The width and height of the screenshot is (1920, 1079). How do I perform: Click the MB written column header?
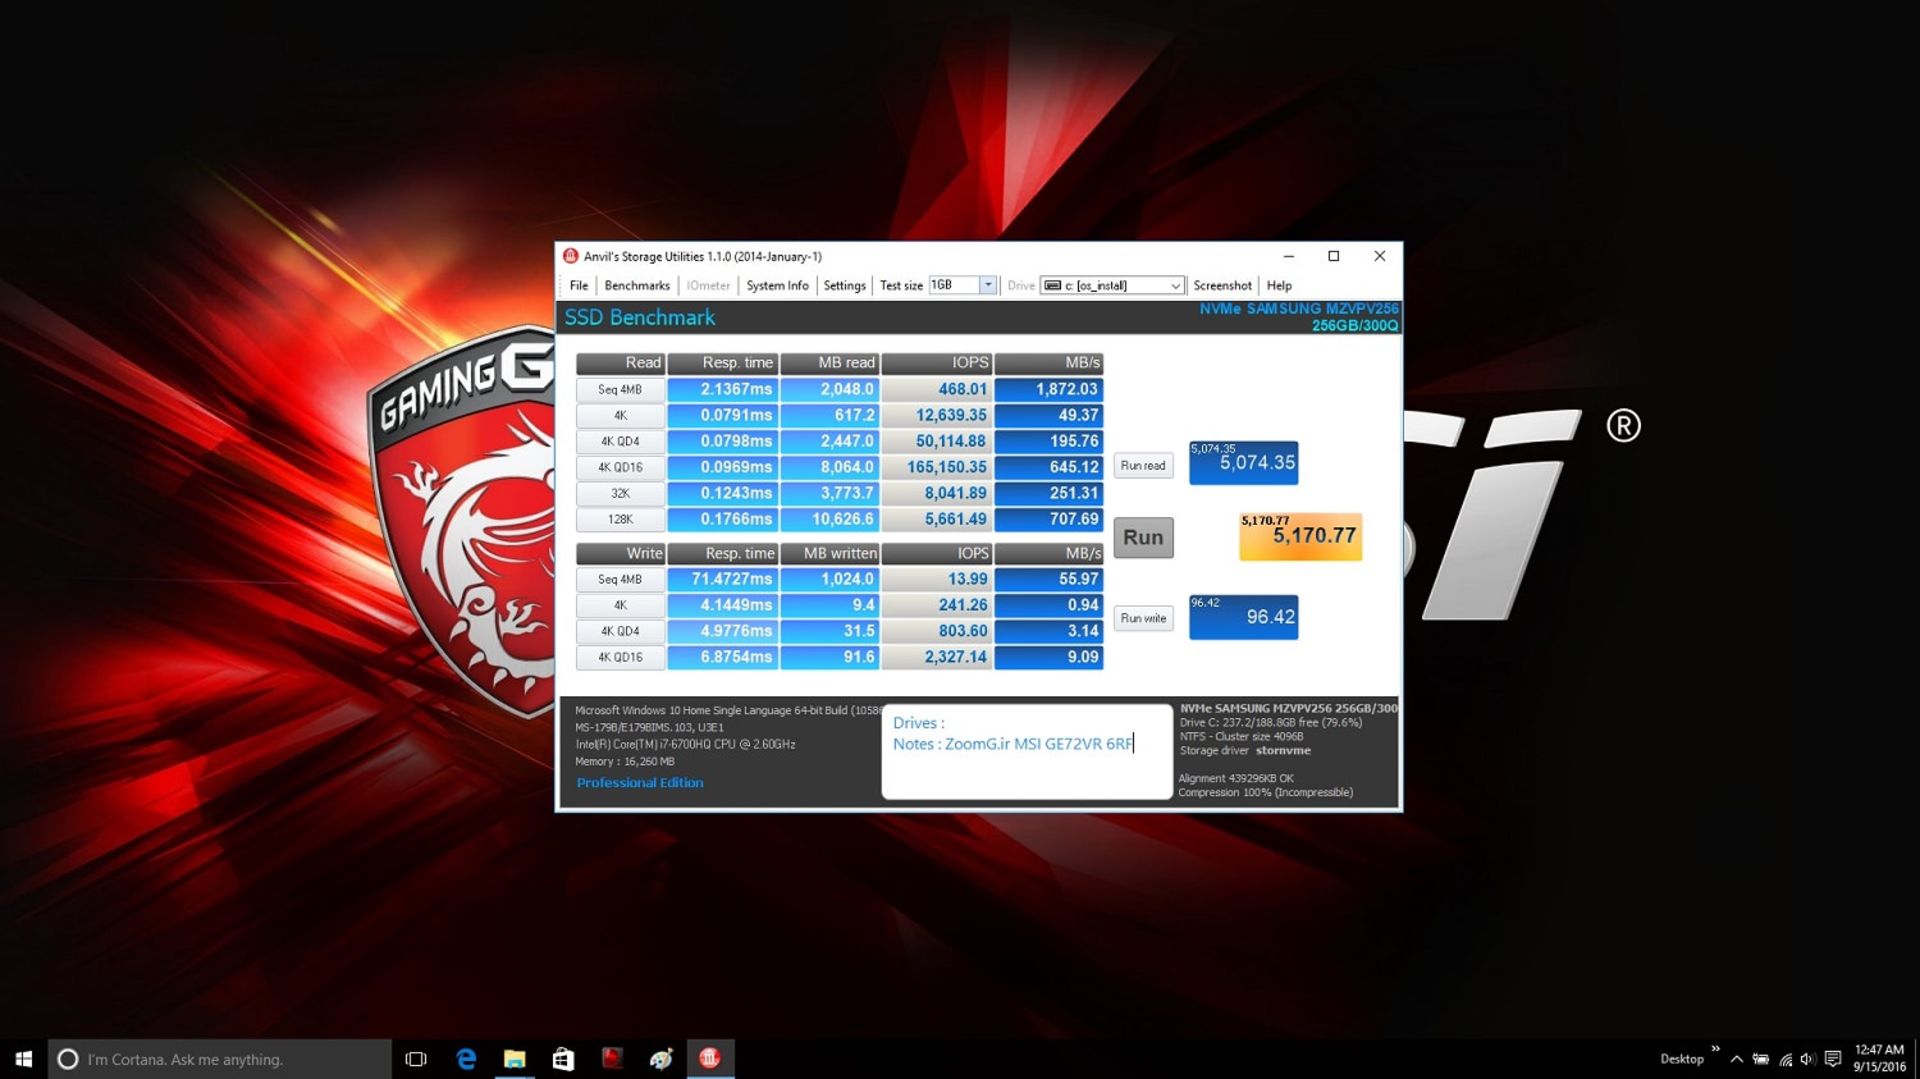pos(829,553)
